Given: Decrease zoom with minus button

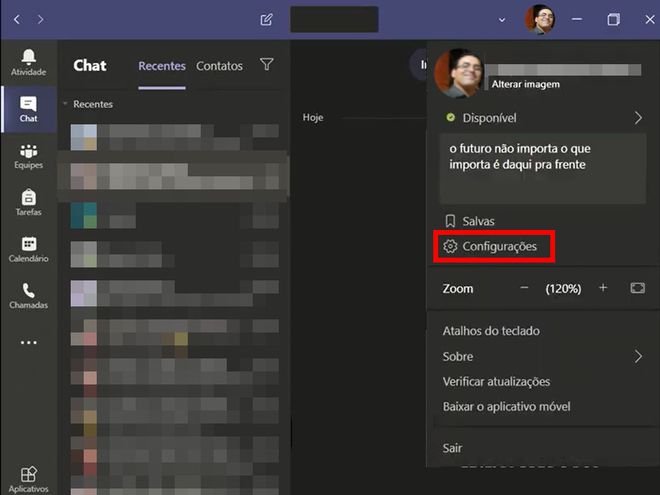Looking at the screenshot, I should click(x=524, y=288).
